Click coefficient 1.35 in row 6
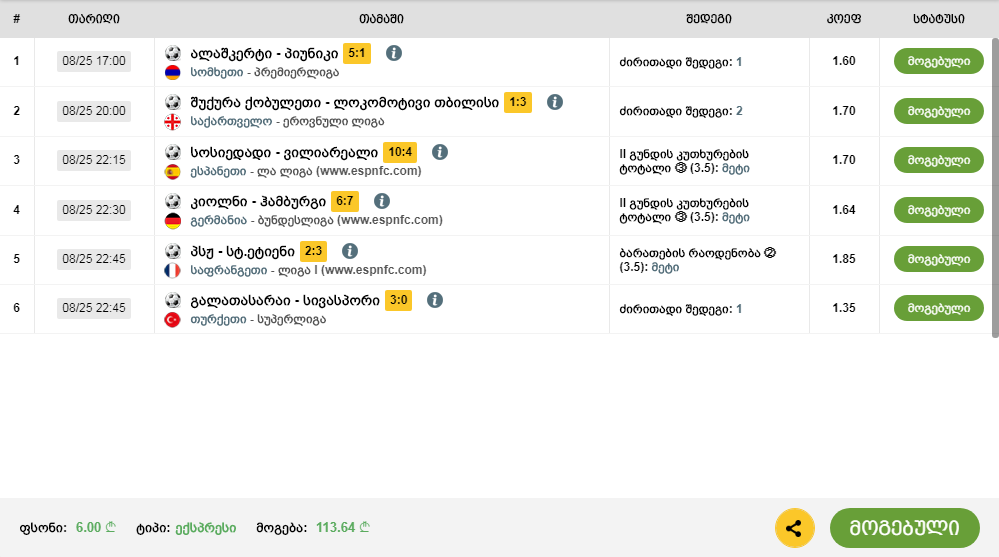The height and width of the screenshot is (557, 999). (x=844, y=308)
